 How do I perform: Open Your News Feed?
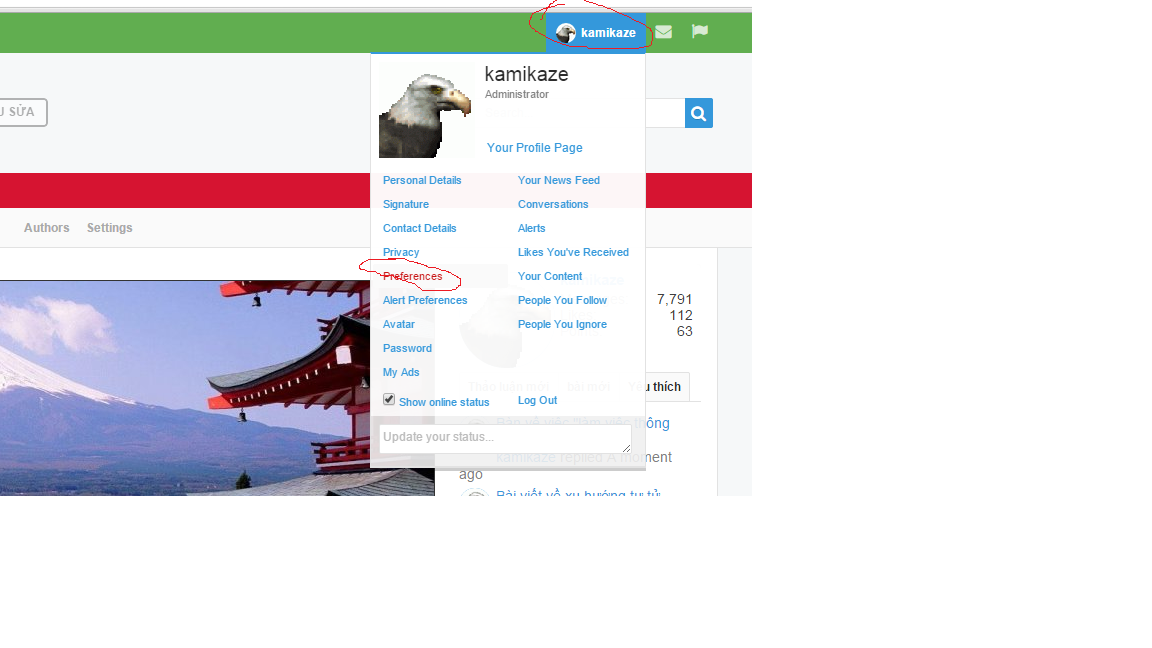(x=558, y=180)
